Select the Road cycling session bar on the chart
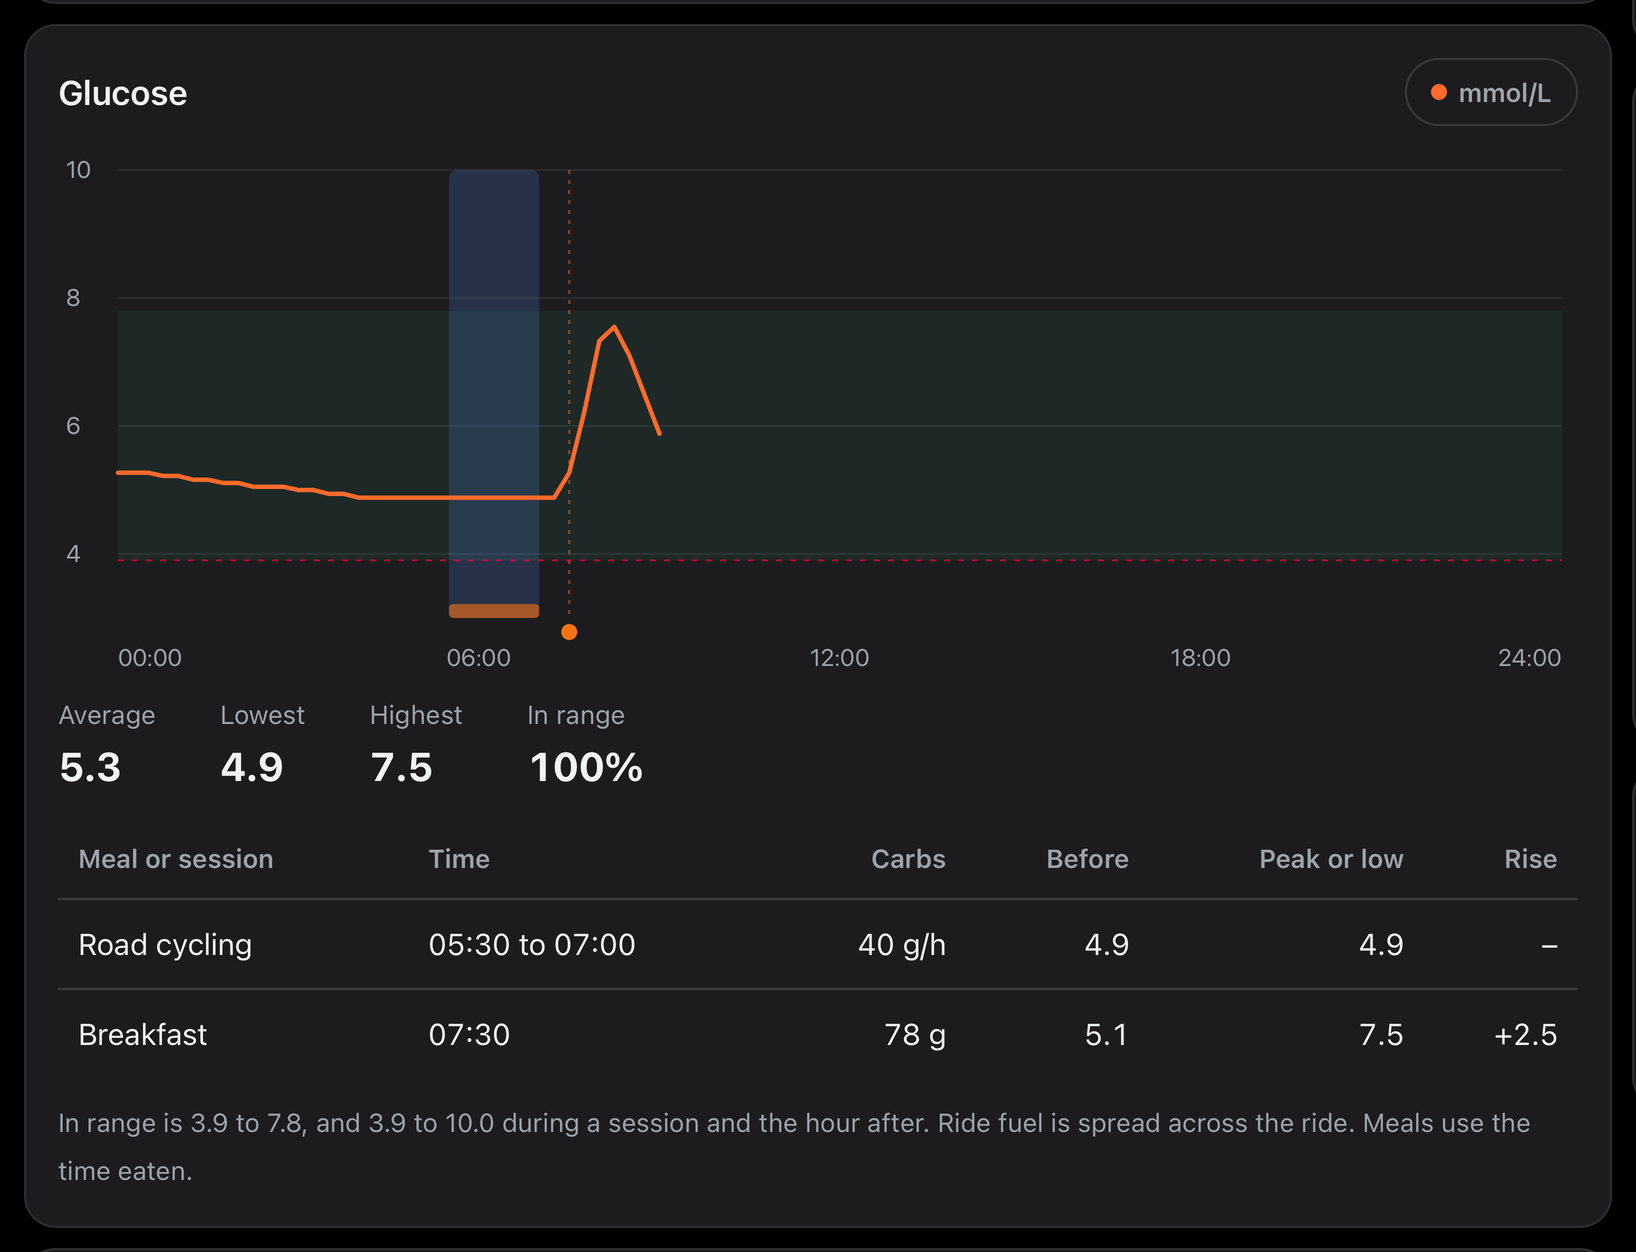The height and width of the screenshot is (1252, 1636). [x=494, y=611]
